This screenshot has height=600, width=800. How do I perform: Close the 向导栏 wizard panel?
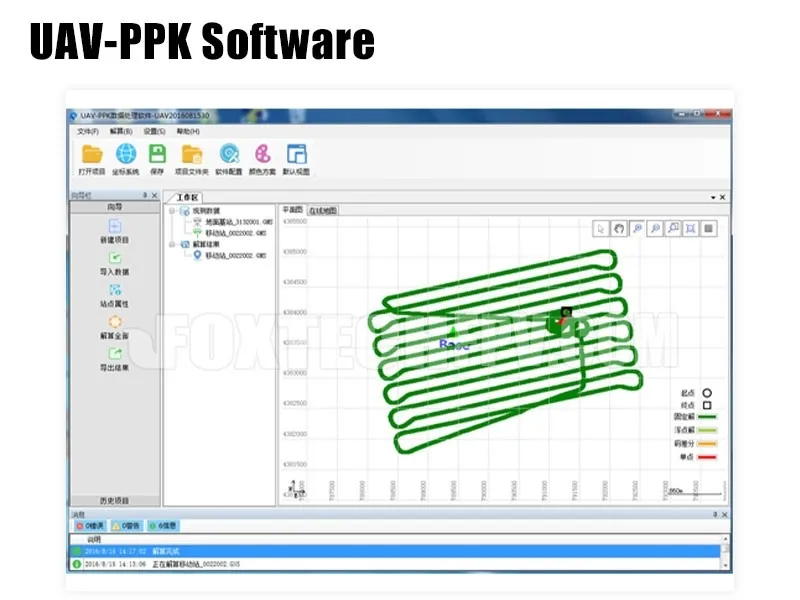[155, 195]
